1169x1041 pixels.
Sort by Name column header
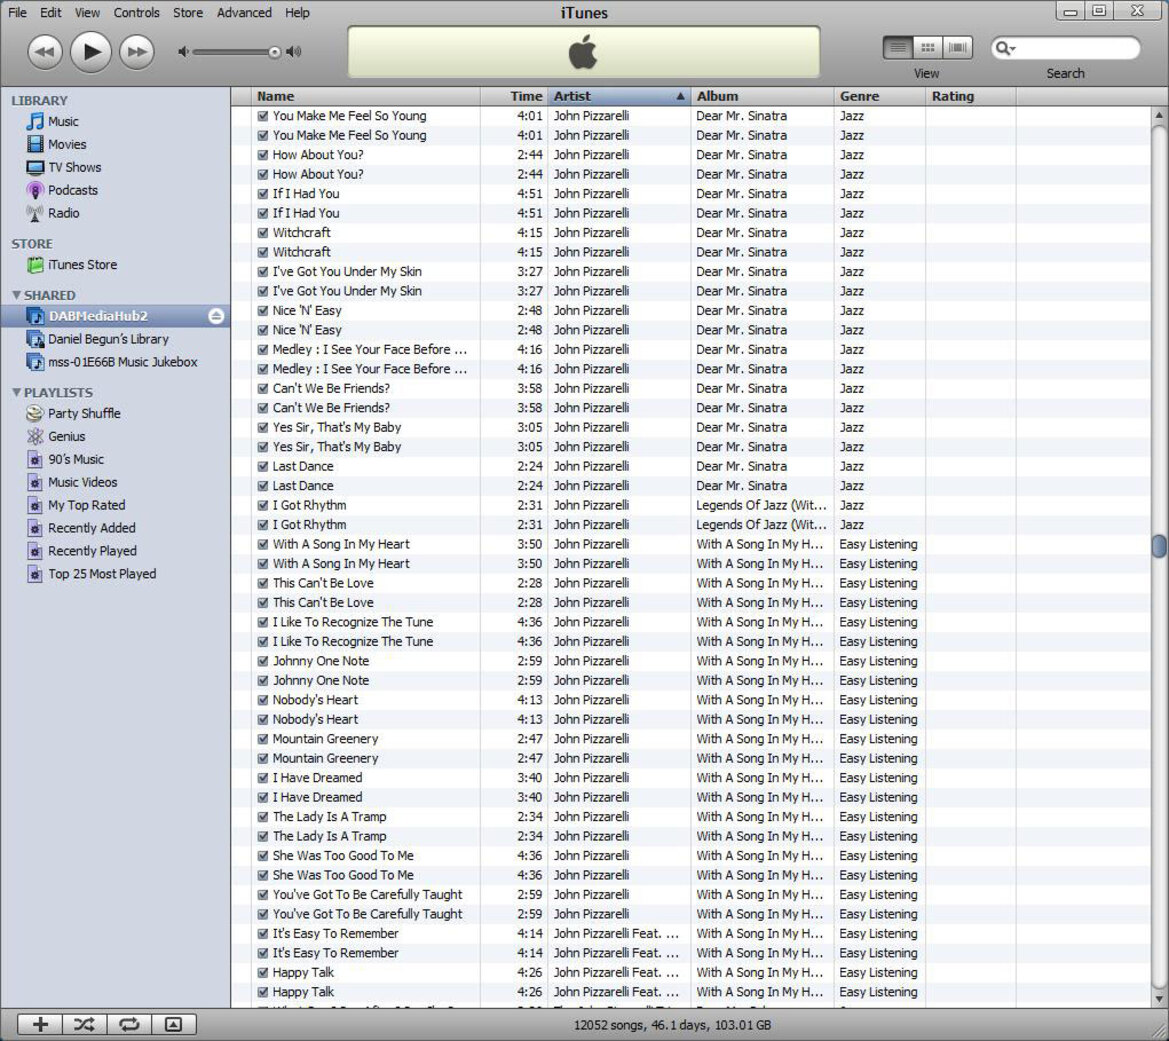click(365, 96)
